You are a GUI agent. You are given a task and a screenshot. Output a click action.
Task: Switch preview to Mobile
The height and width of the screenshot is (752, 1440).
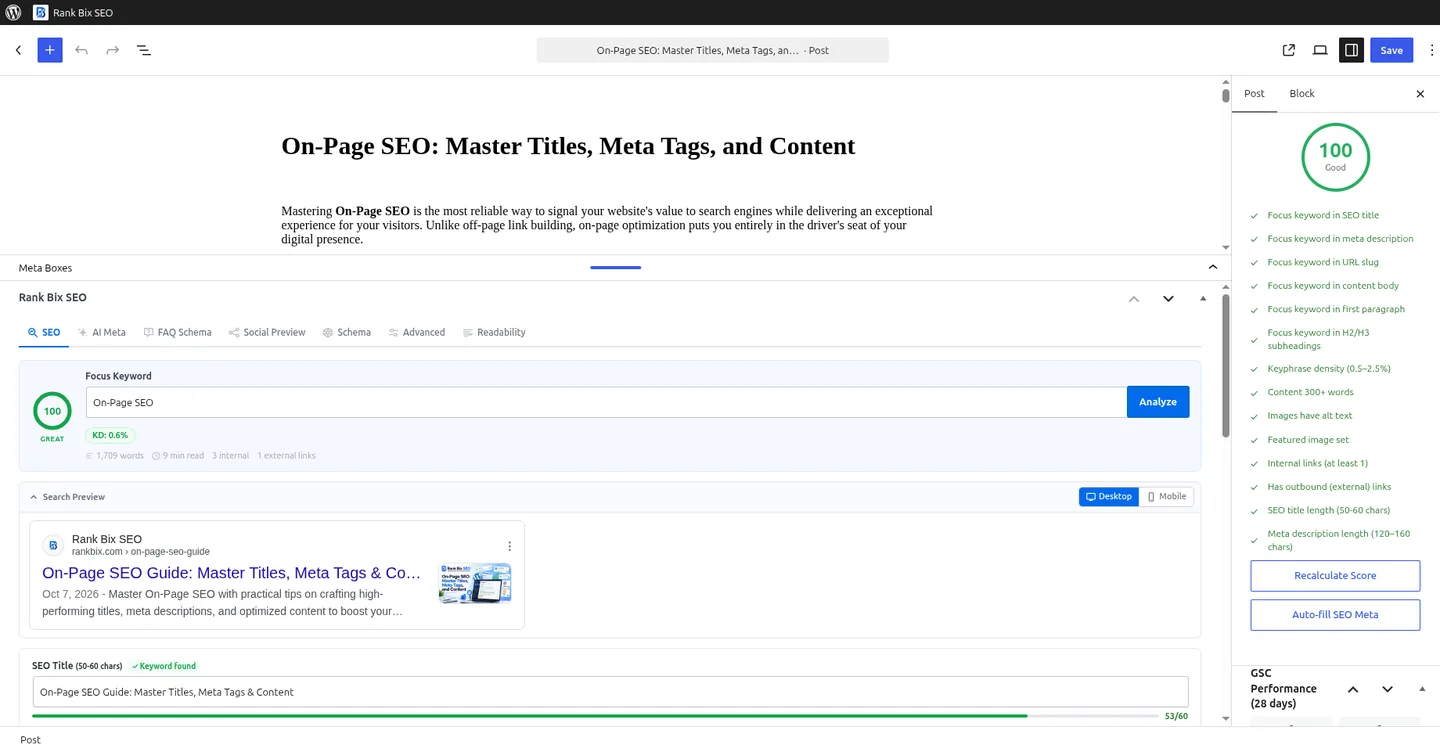point(1166,497)
